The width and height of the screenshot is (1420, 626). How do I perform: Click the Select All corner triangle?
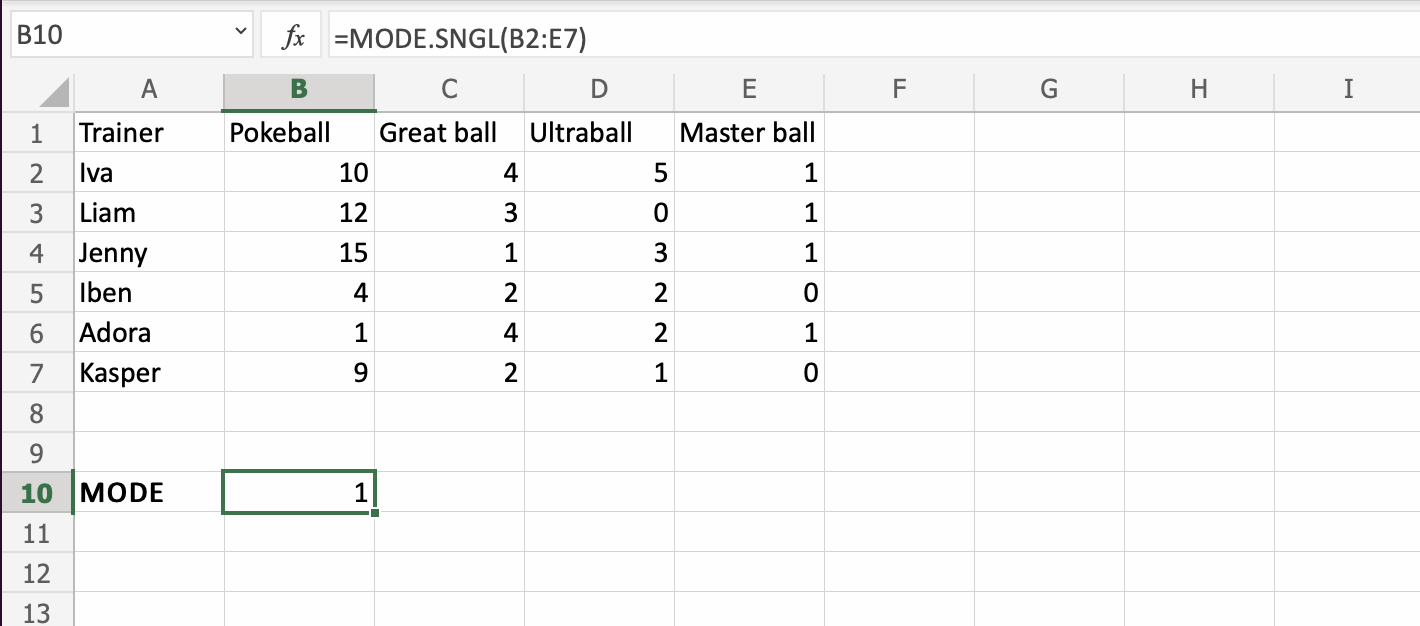[57, 94]
